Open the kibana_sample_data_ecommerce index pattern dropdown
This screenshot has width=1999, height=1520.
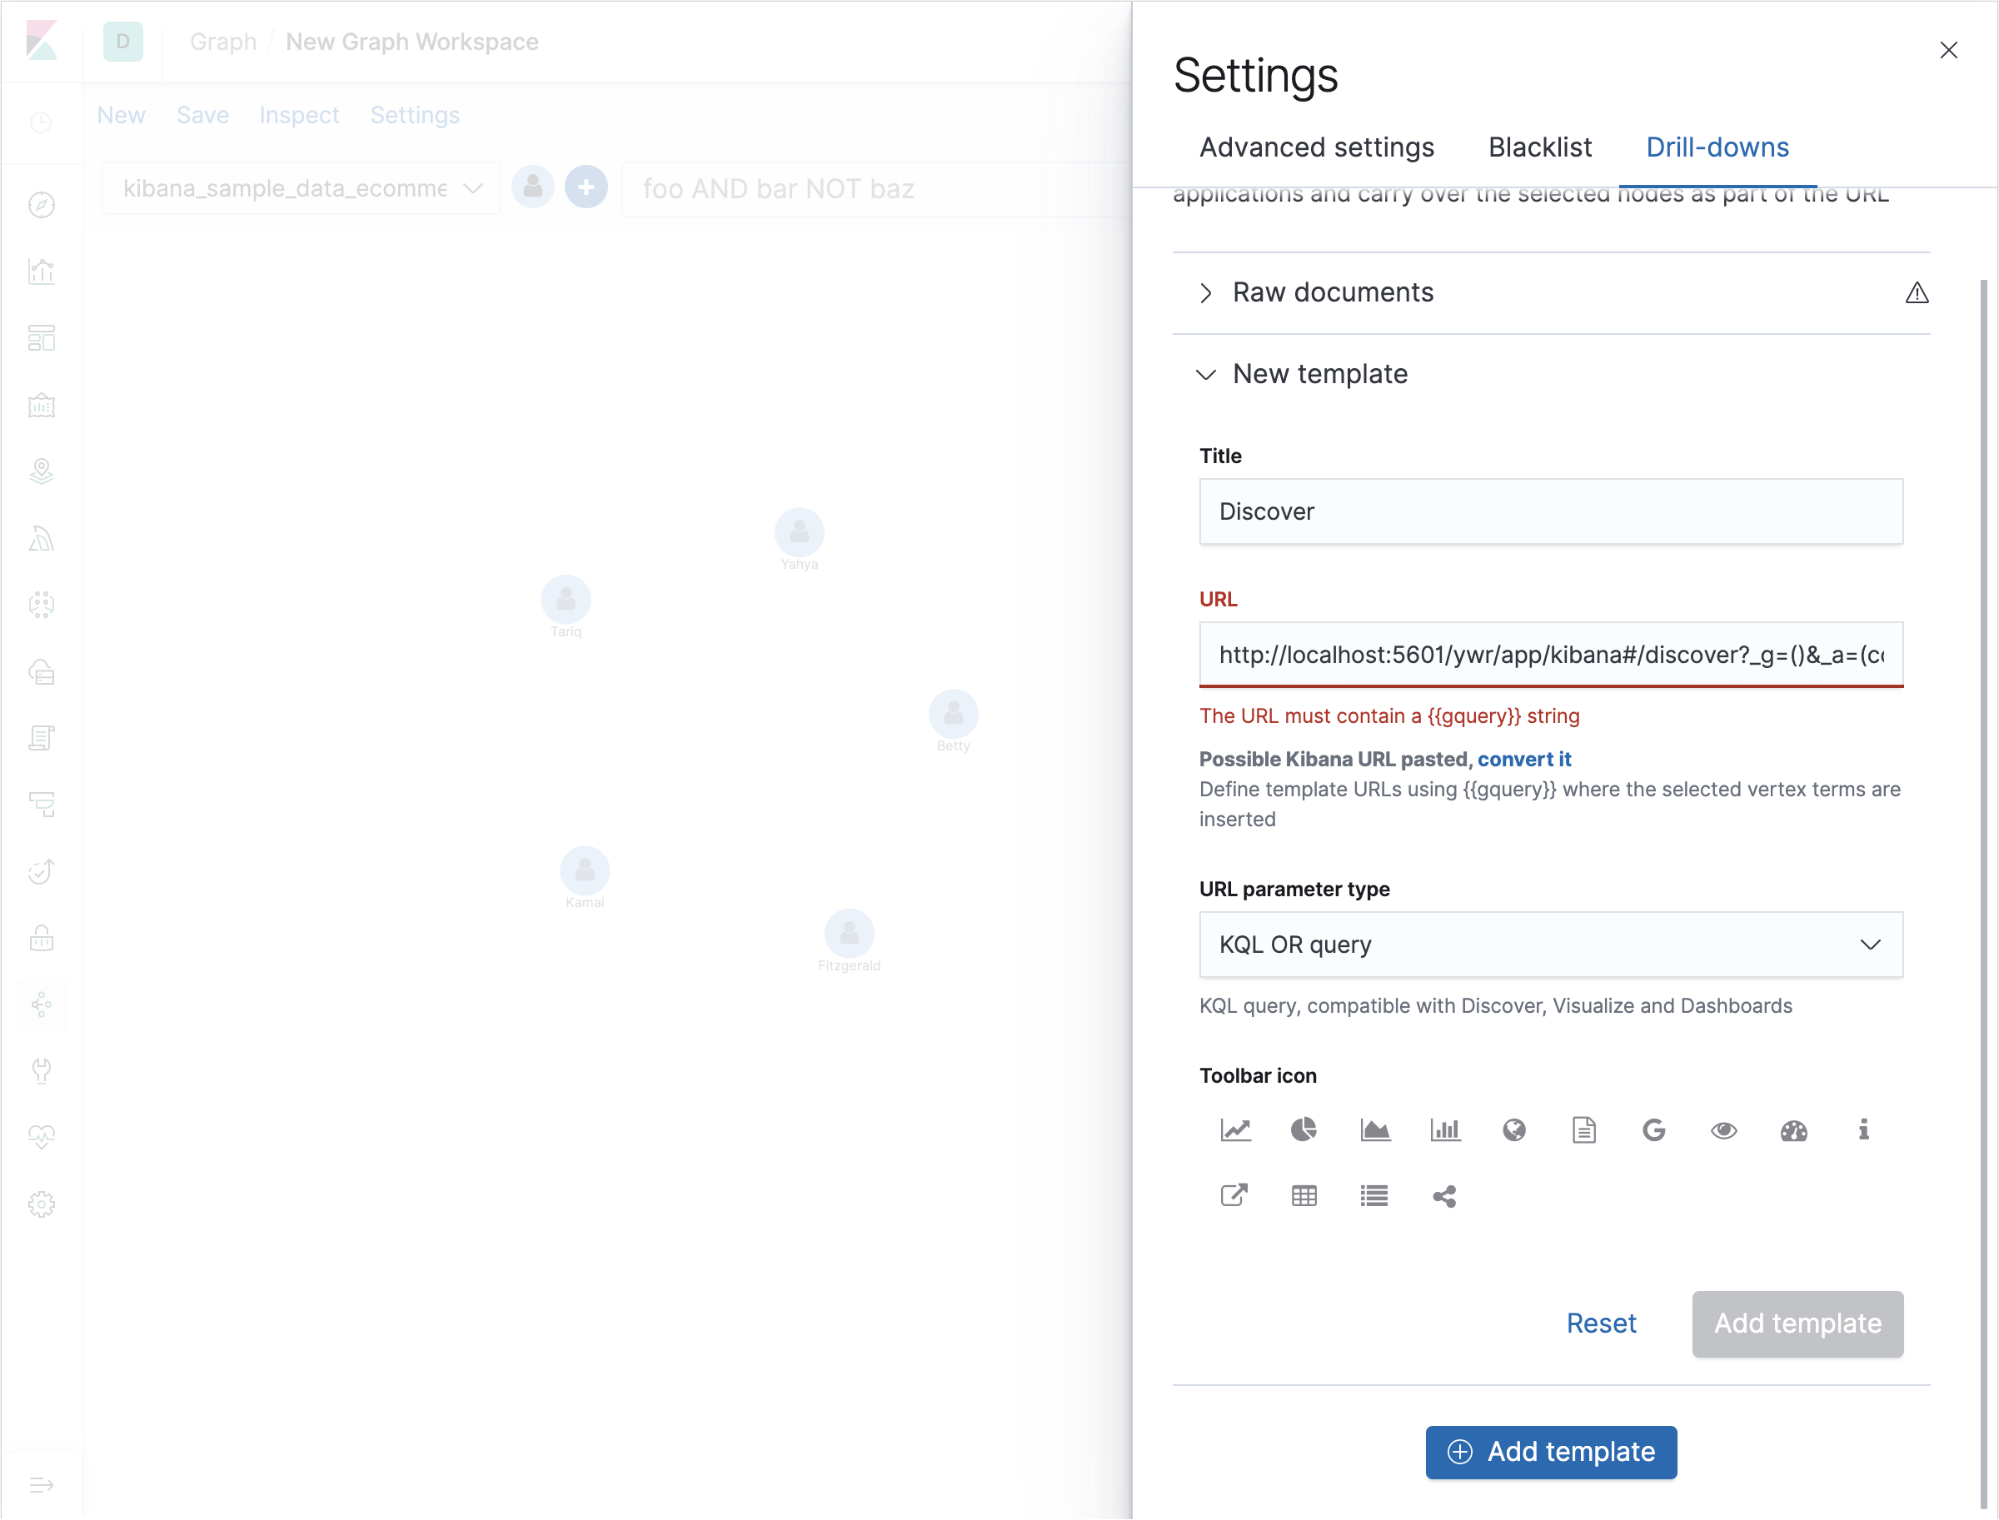tap(301, 188)
